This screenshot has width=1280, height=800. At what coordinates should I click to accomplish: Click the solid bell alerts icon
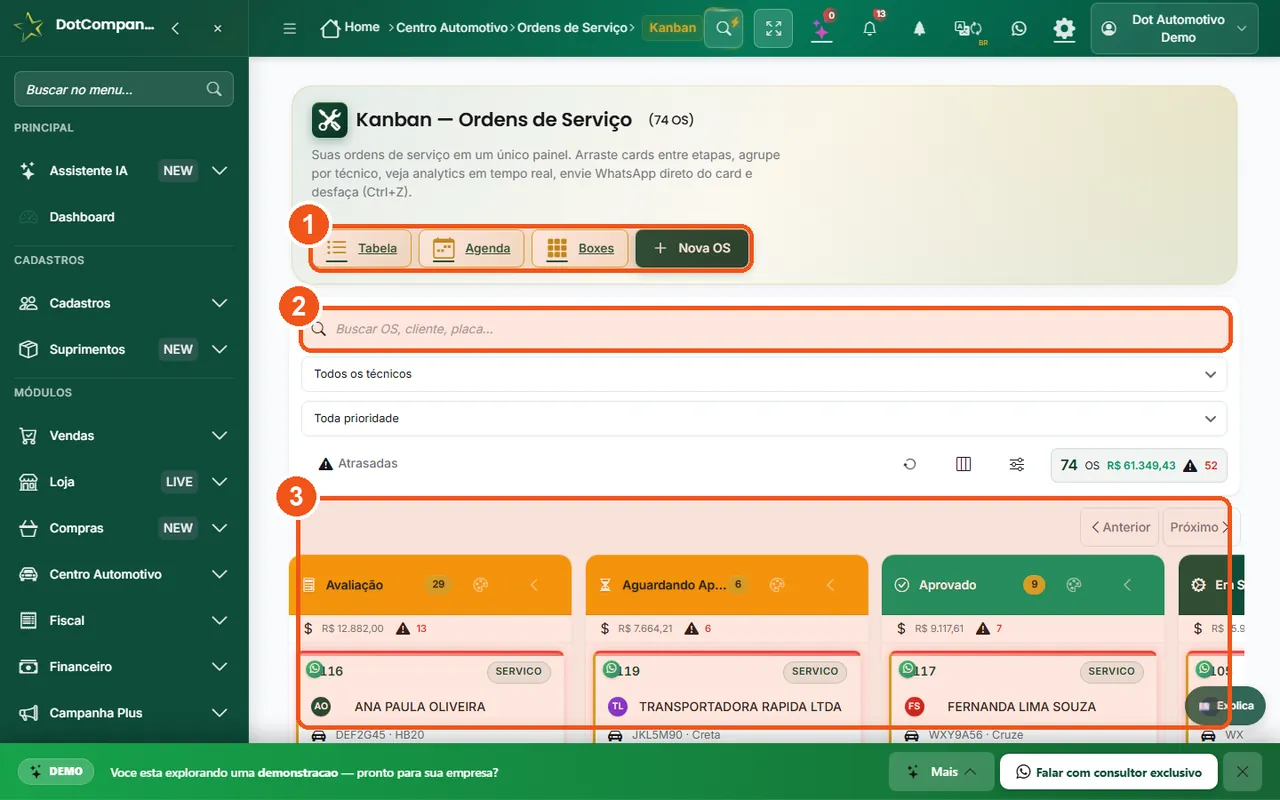click(x=919, y=29)
